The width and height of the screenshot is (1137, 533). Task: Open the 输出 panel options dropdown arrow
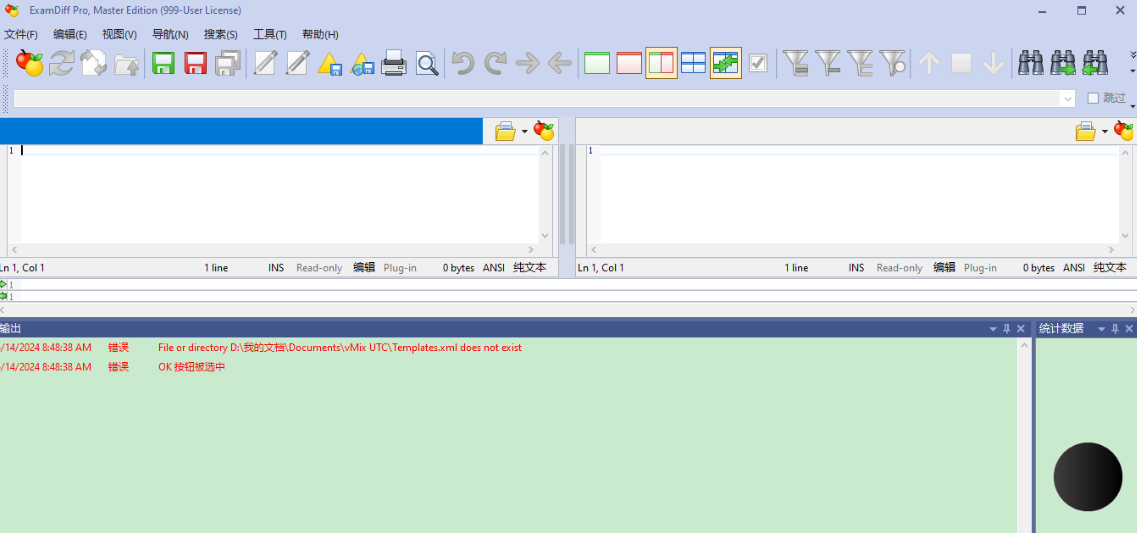click(x=993, y=329)
